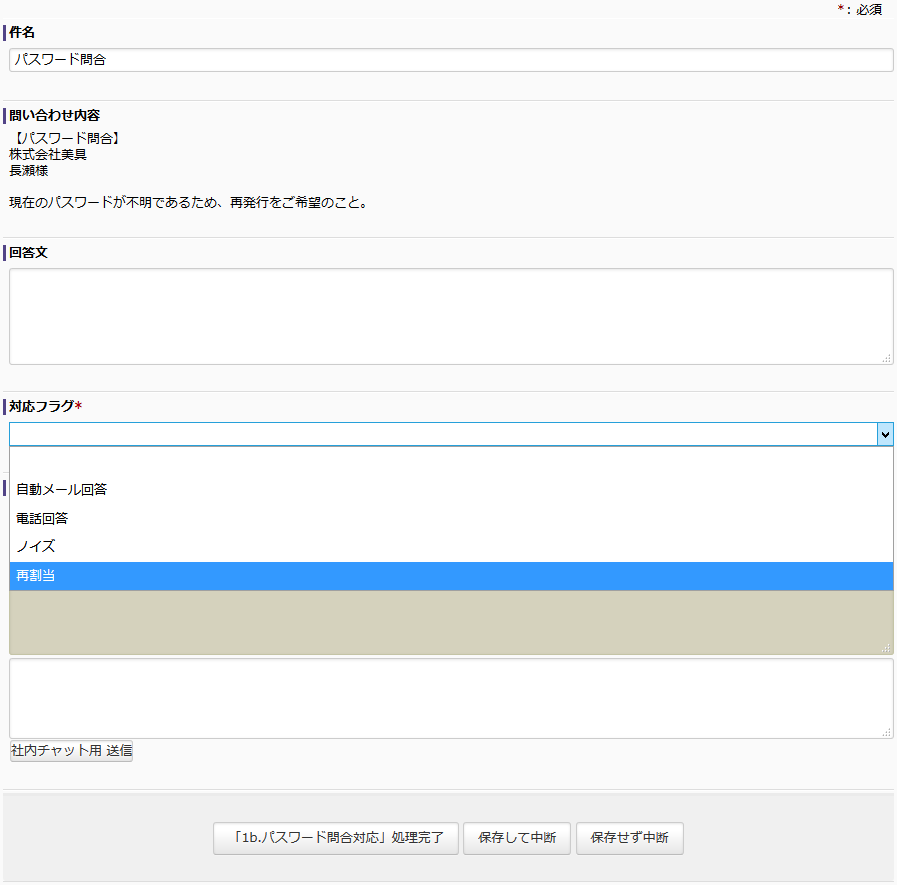Image resolution: width=897 pixels, height=885 pixels.
Task: Click the 対応フラグ dropdown arrow
Action: 884,434
